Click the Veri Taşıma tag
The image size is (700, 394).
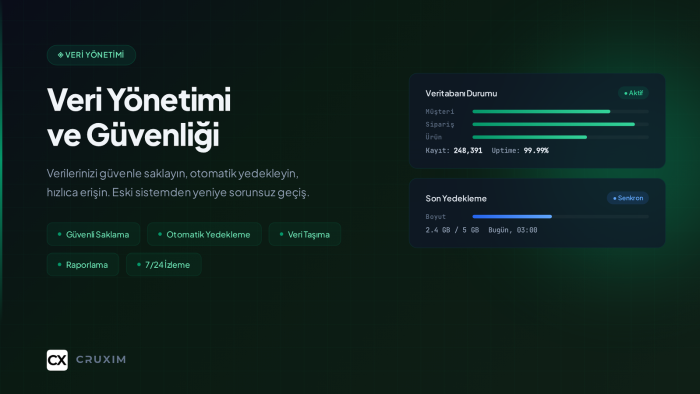coord(304,234)
